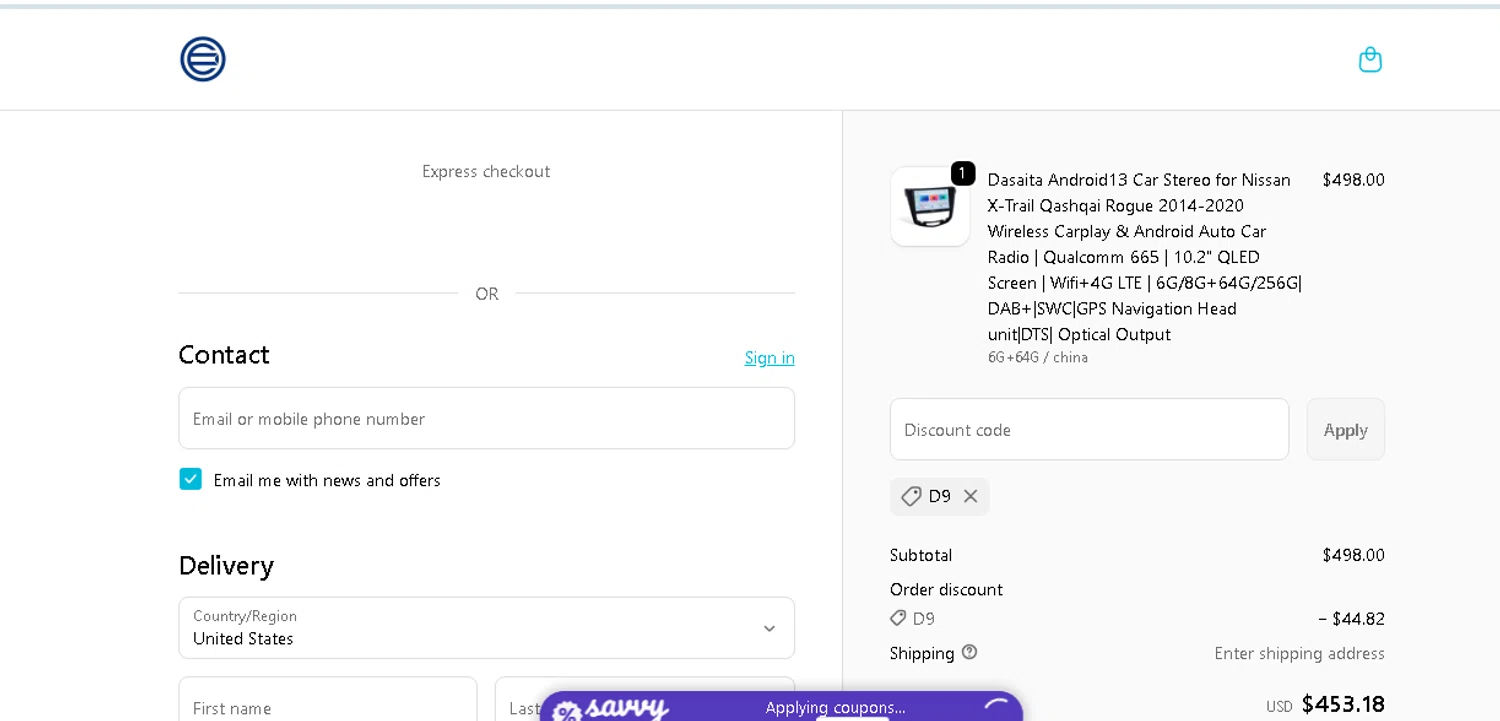Click the Delivery section heading

pyautogui.click(x=226, y=565)
